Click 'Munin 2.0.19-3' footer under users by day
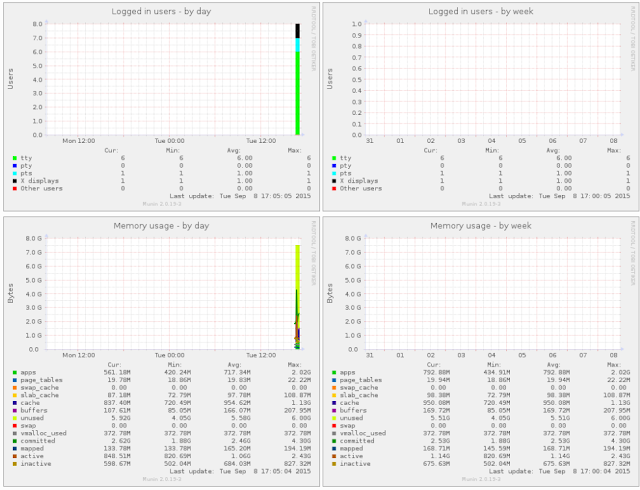 162,203
